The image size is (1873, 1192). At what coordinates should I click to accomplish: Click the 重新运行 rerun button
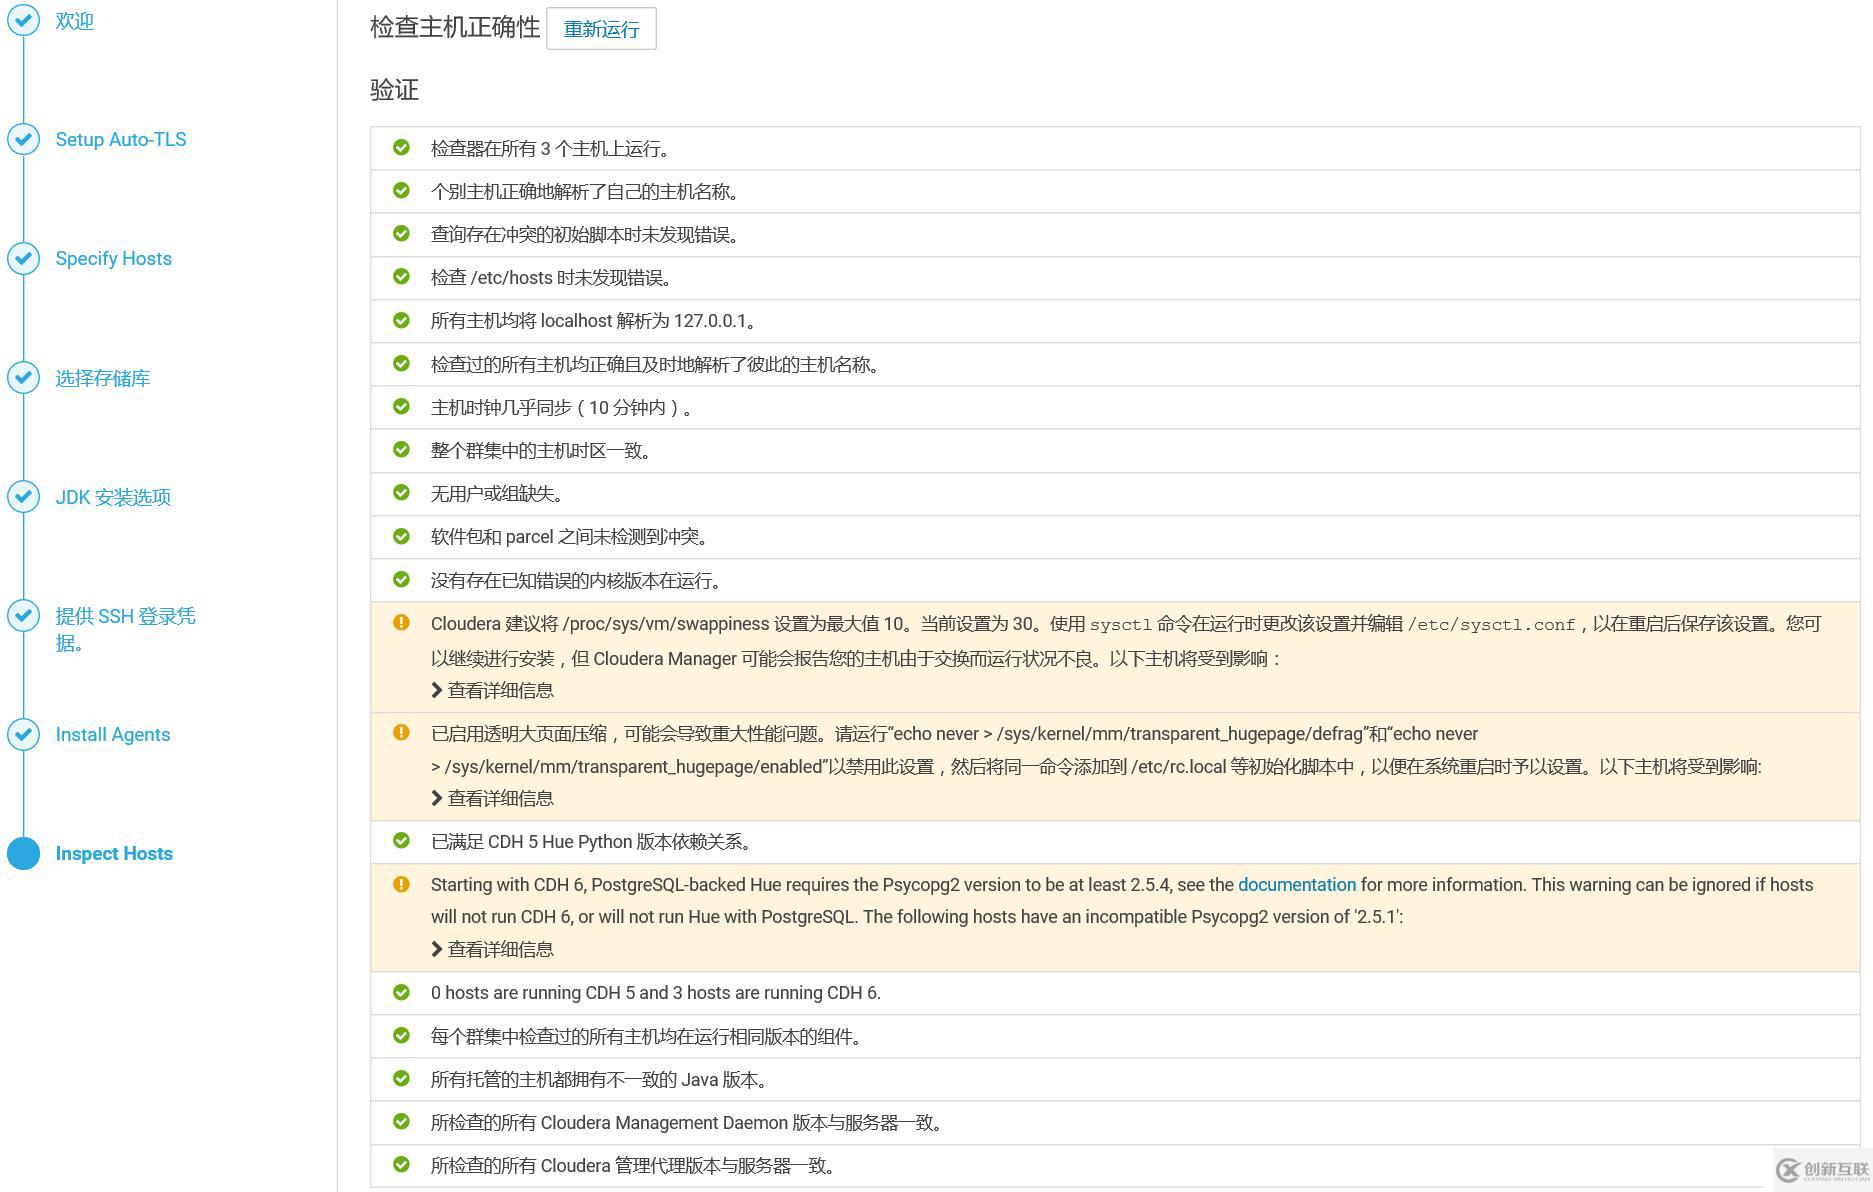[601, 29]
